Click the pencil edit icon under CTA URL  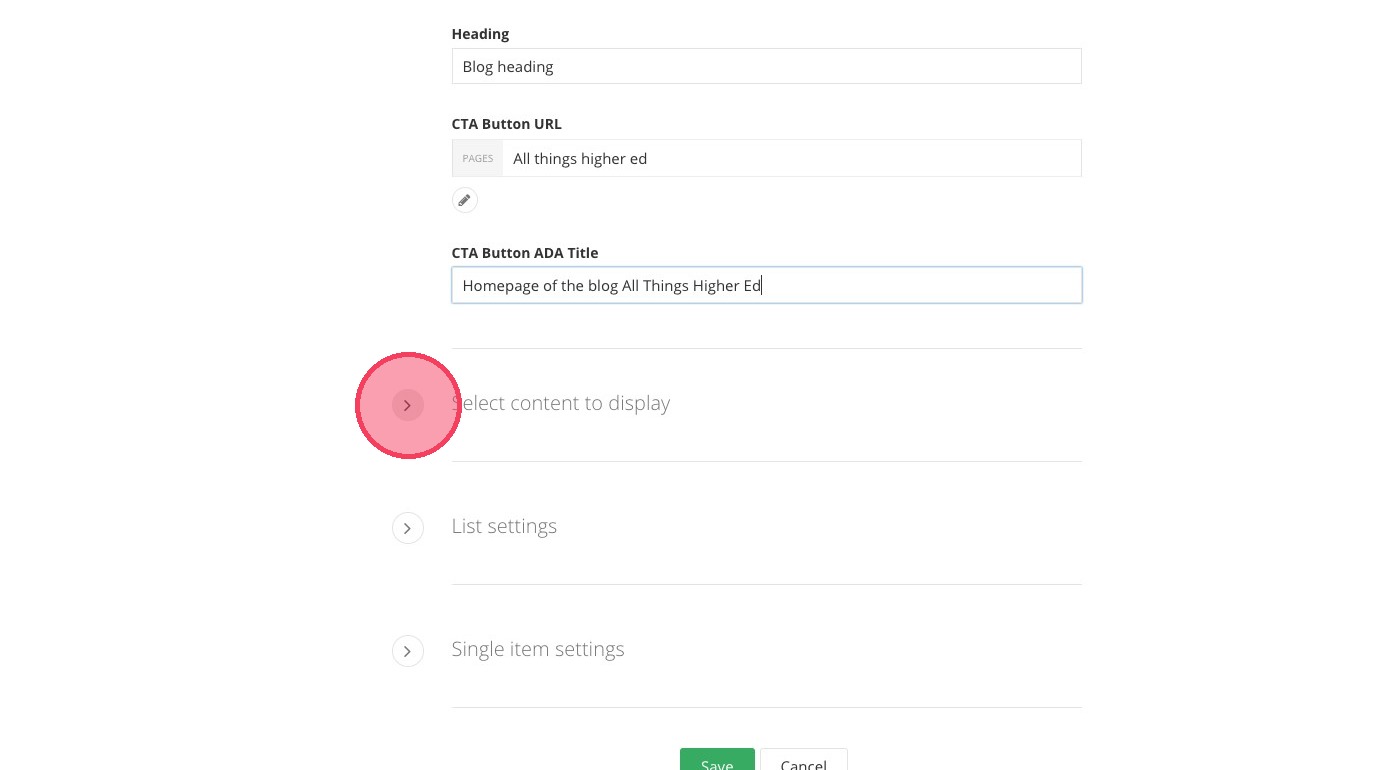464,200
